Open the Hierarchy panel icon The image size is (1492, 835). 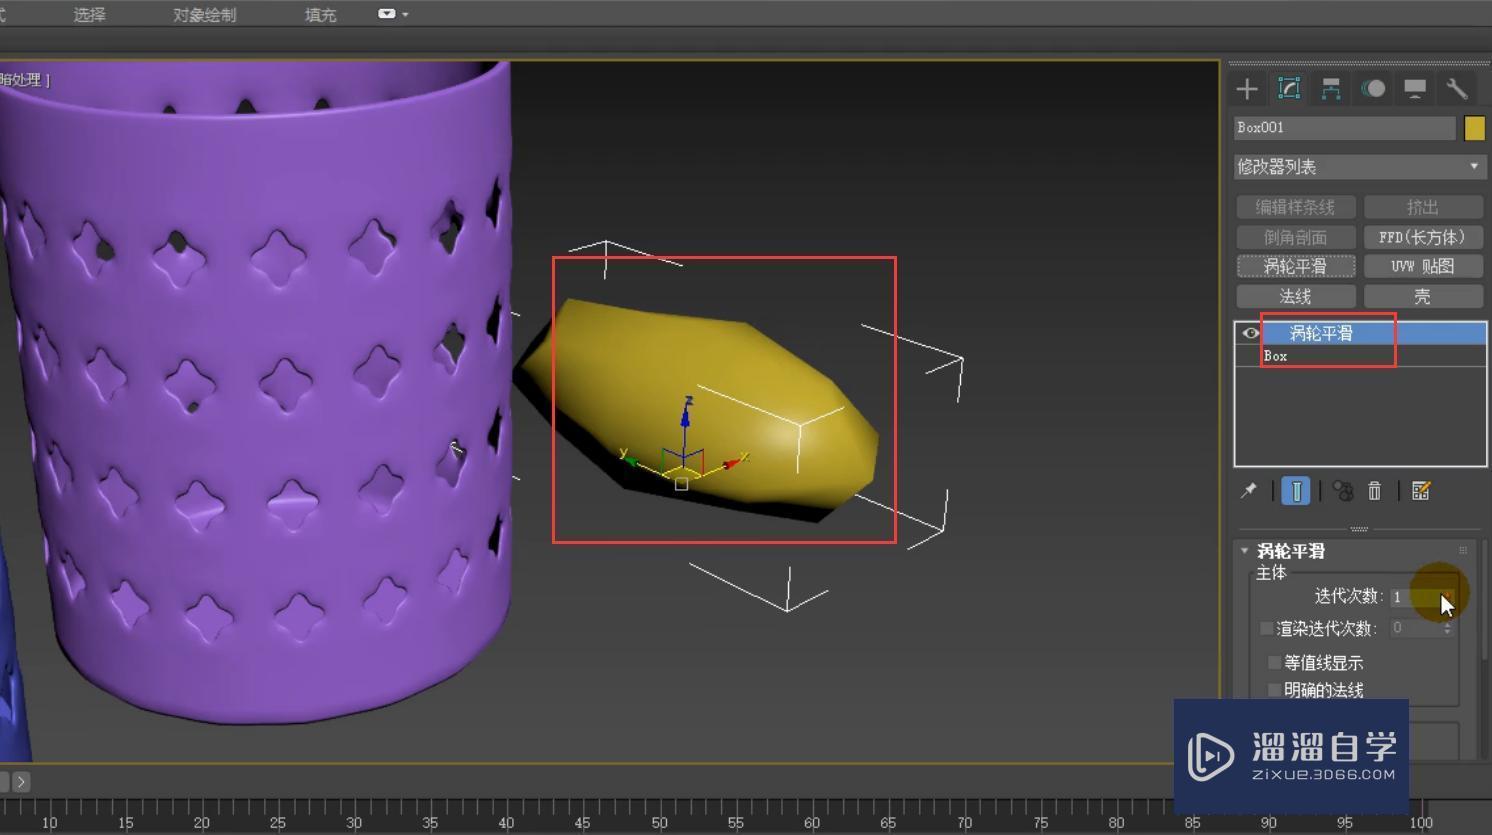(x=1331, y=89)
